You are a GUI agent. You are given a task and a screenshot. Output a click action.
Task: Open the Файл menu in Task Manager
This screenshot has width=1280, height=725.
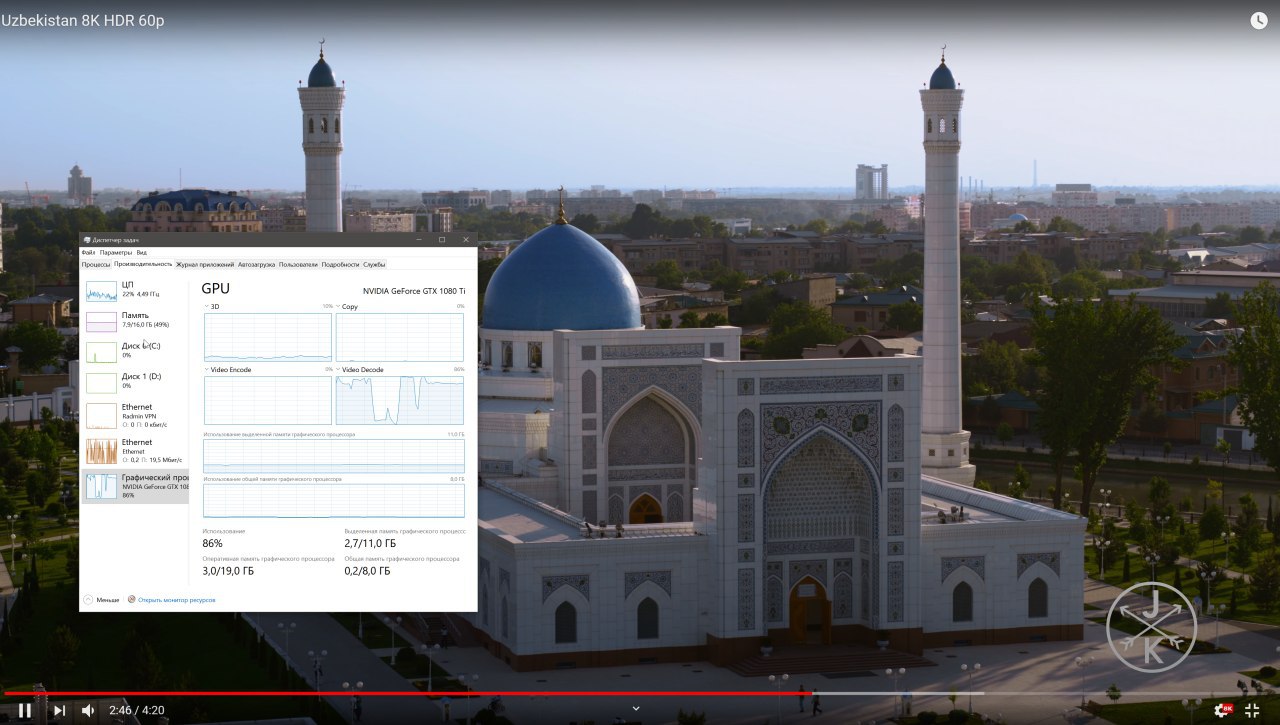[88, 253]
